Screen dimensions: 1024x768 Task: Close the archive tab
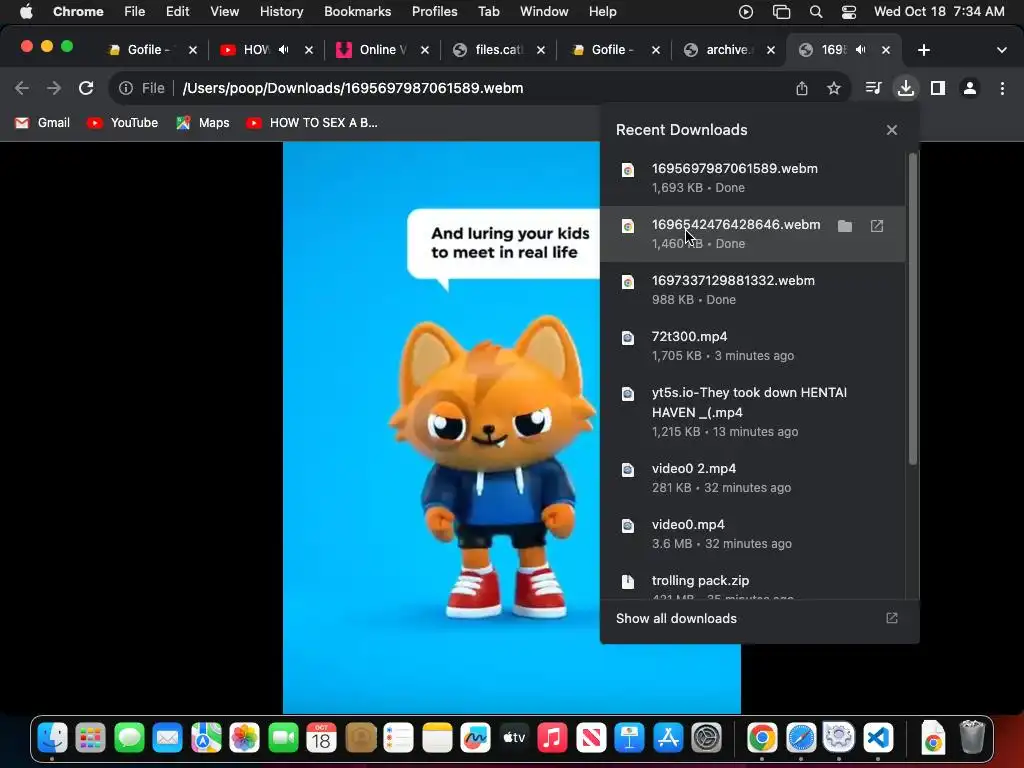[x=771, y=50]
